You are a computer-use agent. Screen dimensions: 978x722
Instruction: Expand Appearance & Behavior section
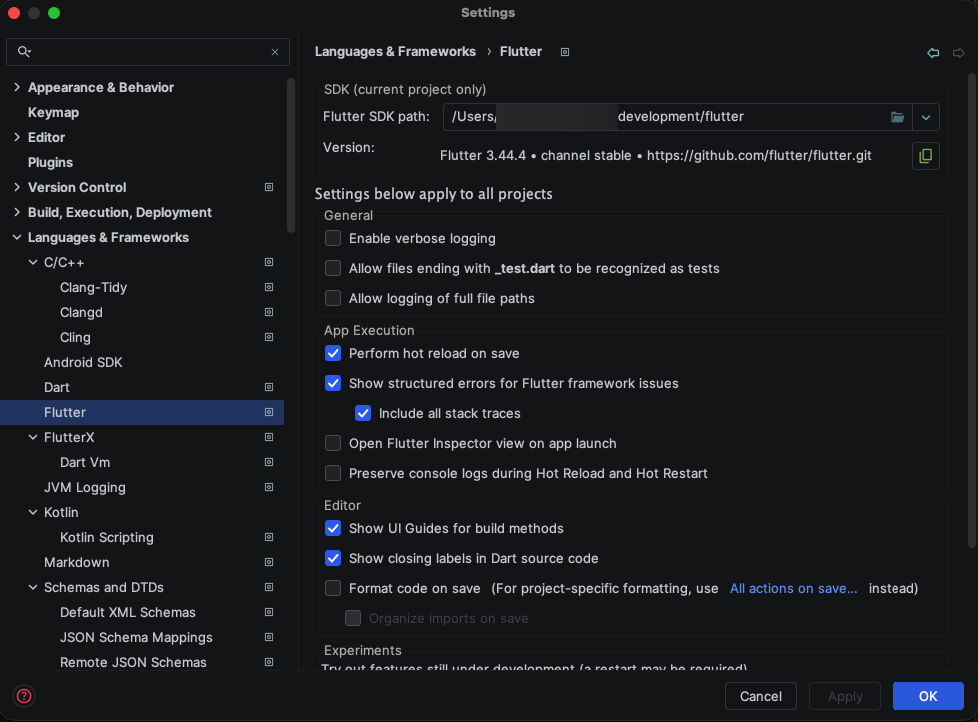click(17, 87)
